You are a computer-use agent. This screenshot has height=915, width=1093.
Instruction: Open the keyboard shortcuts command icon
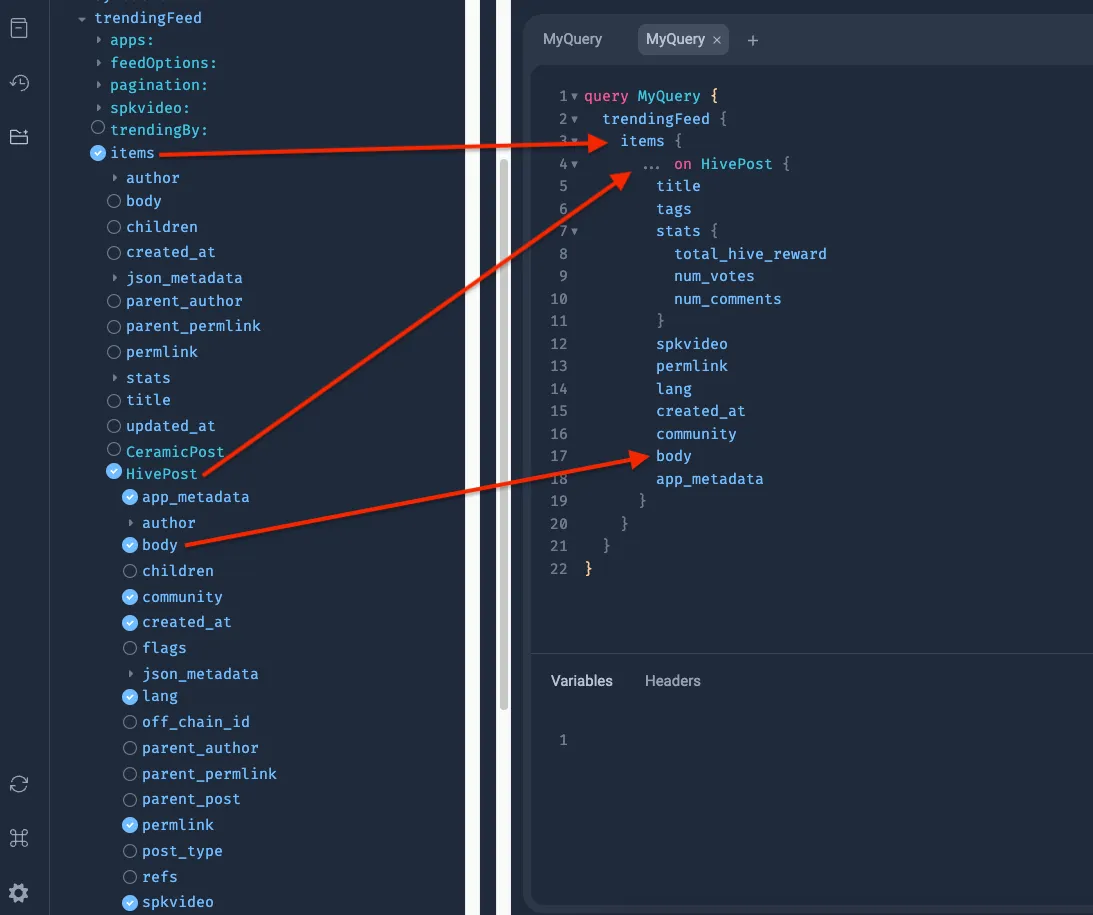(x=19, y=838)
